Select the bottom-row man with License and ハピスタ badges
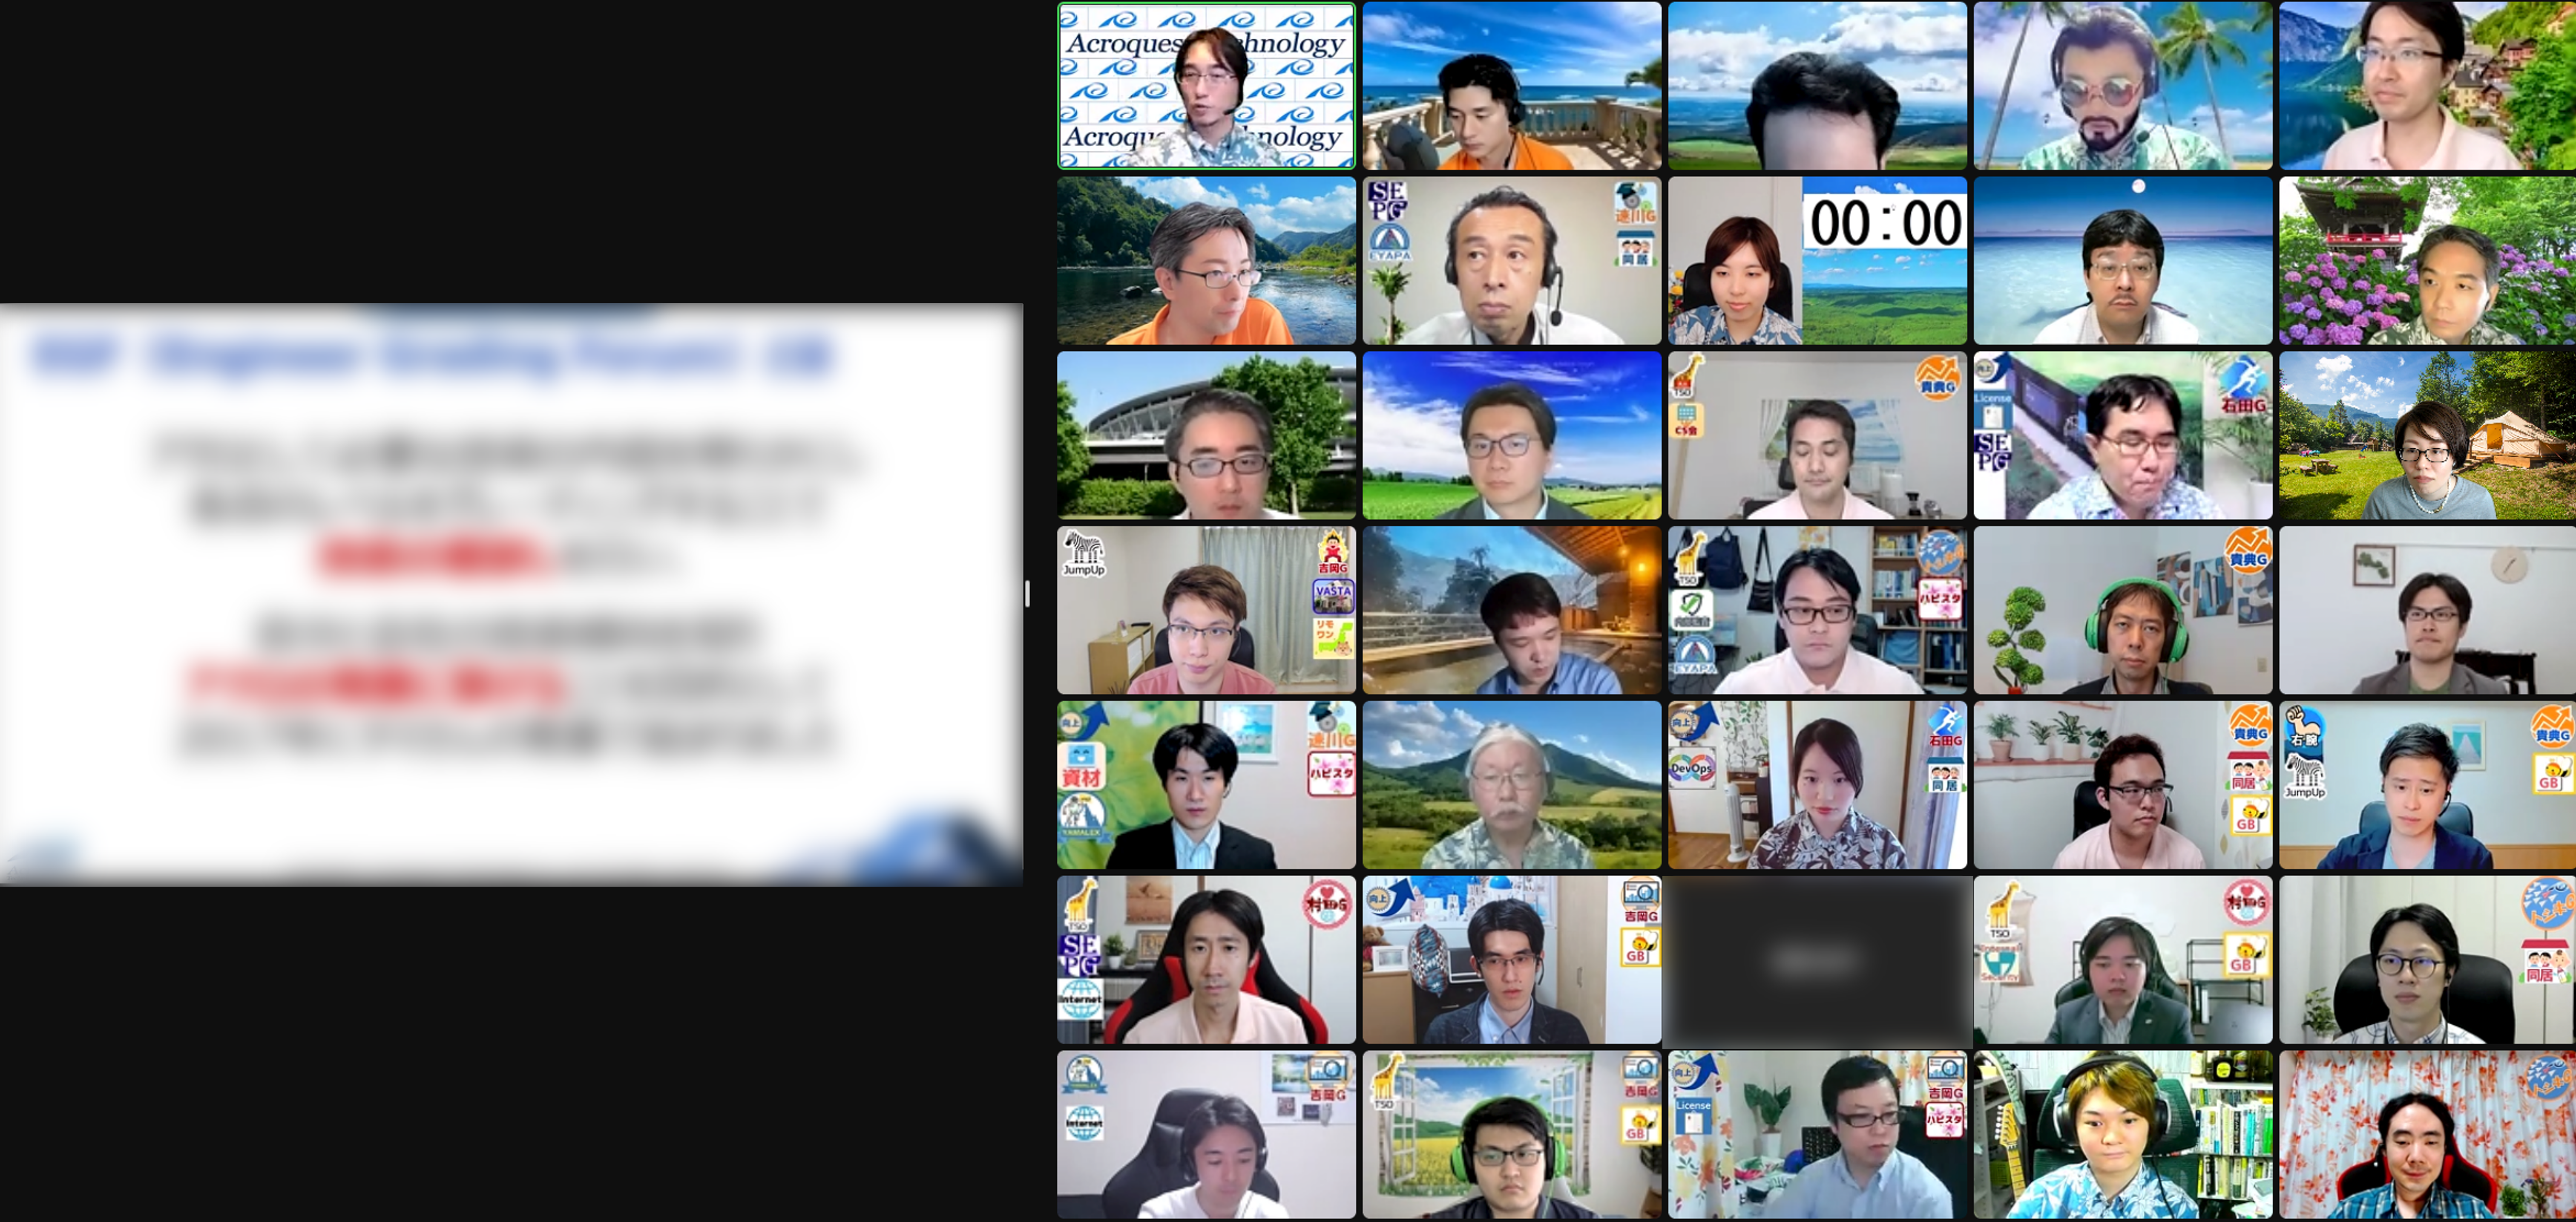 tap(1817, 1134)
